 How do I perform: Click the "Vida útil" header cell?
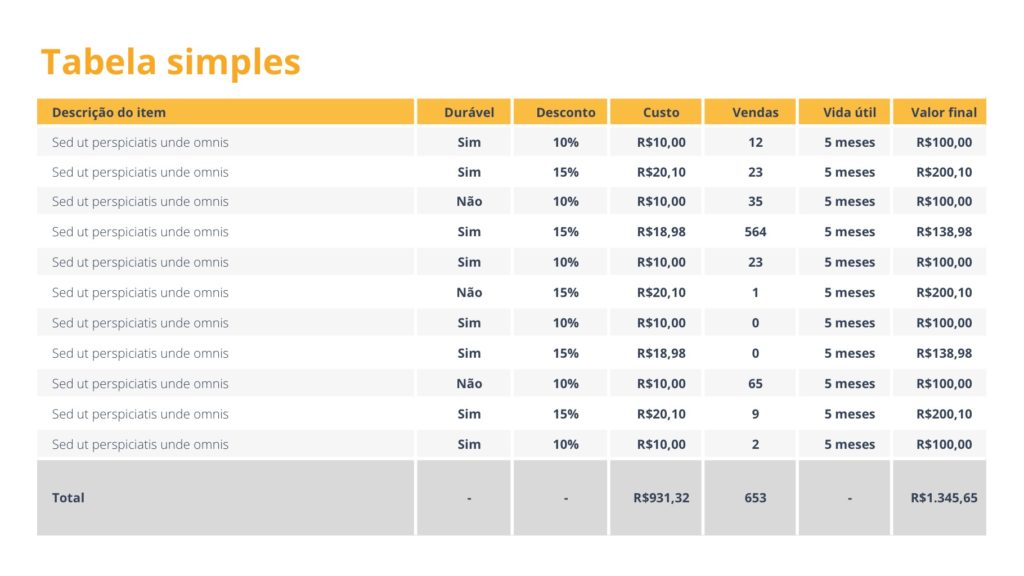click(x=849, y=112)
